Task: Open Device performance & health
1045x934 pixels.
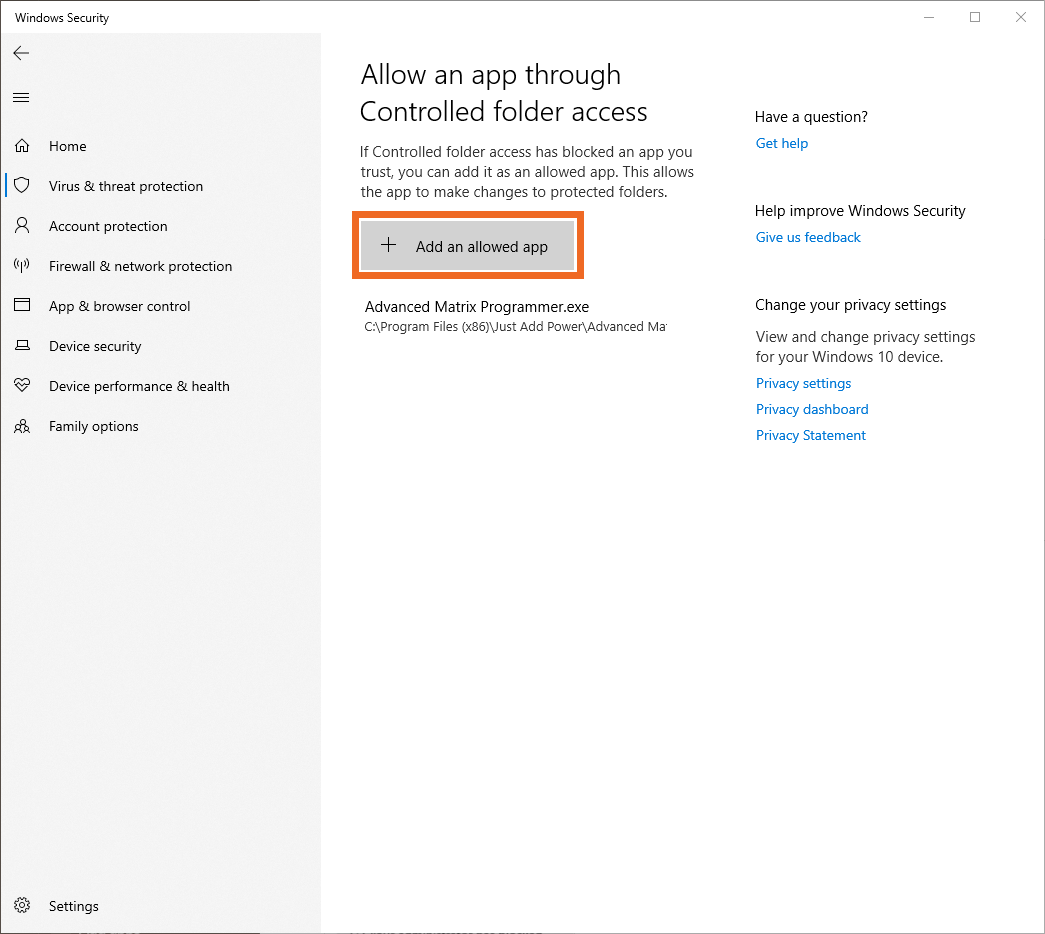Action: pyautogui.click(x=139, y=386)
